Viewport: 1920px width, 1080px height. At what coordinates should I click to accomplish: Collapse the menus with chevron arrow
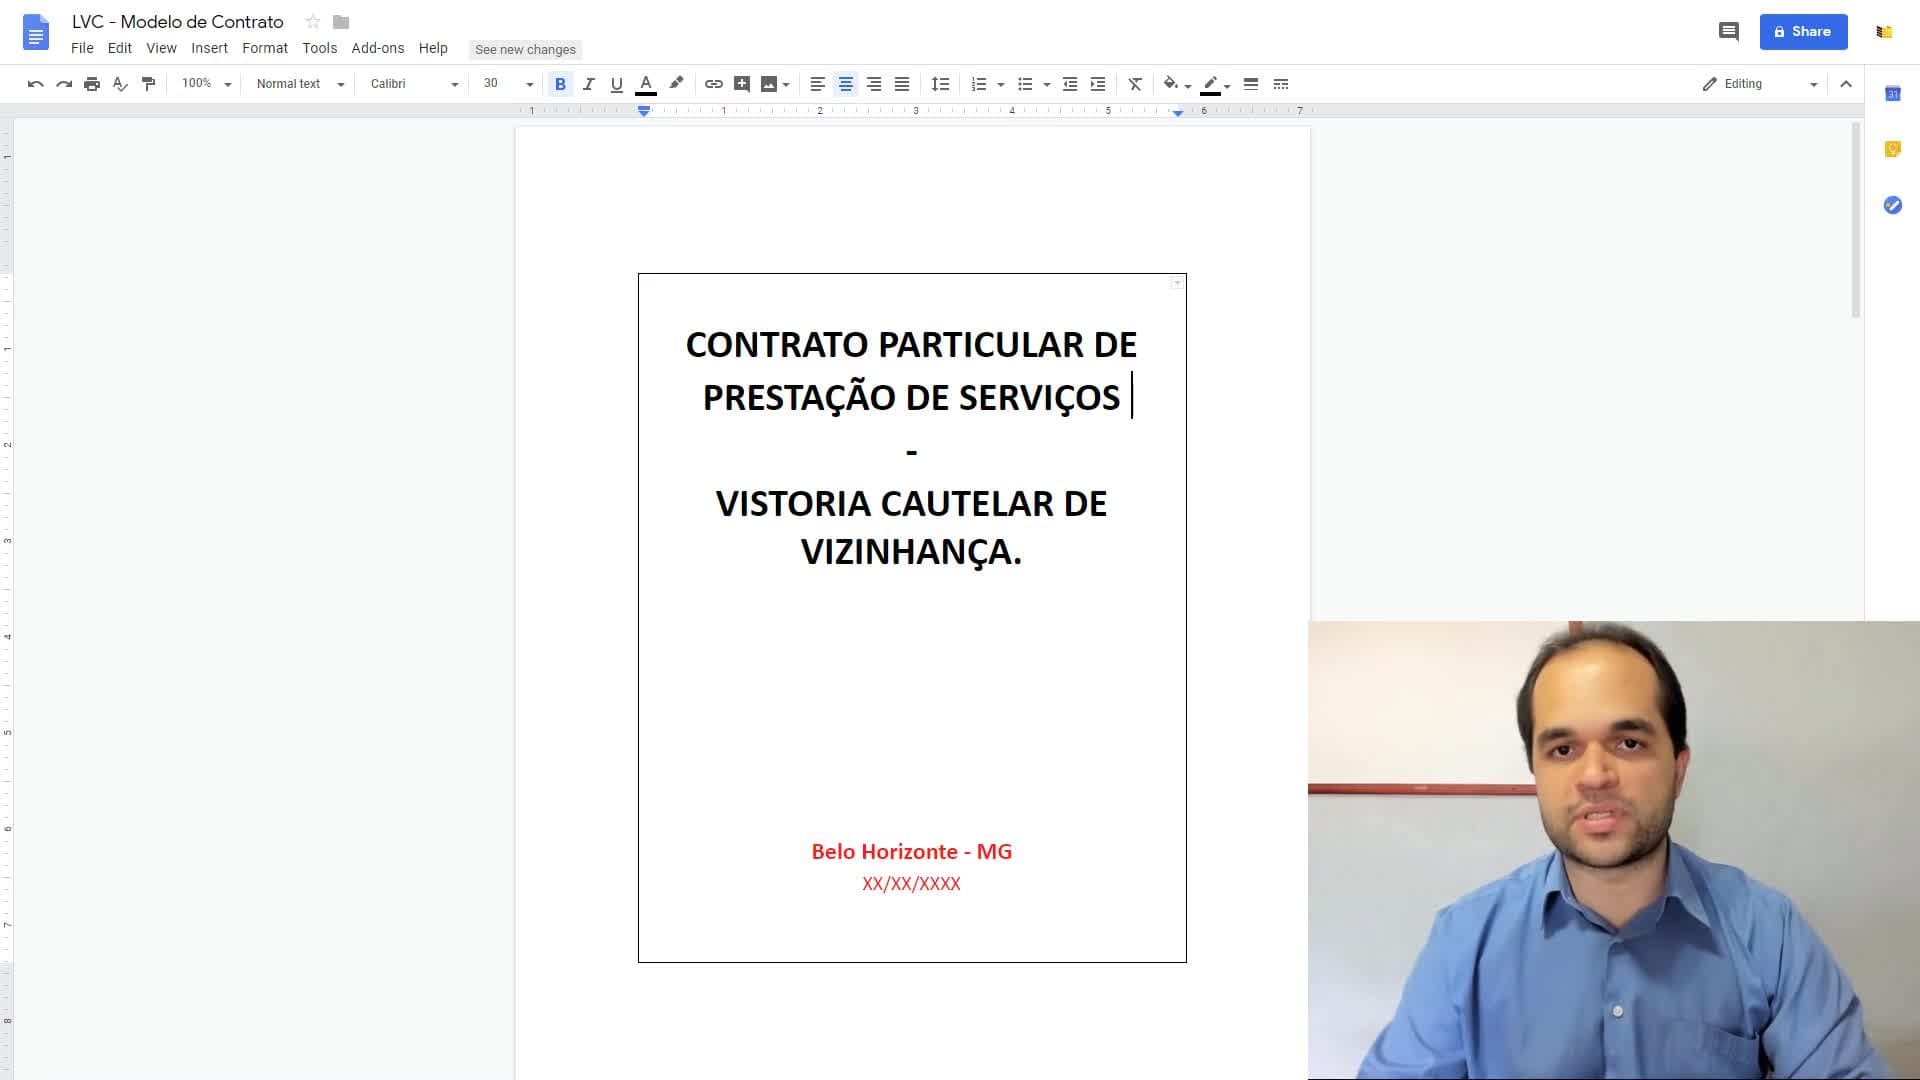pyautogui.click(x=1846, y=84)
